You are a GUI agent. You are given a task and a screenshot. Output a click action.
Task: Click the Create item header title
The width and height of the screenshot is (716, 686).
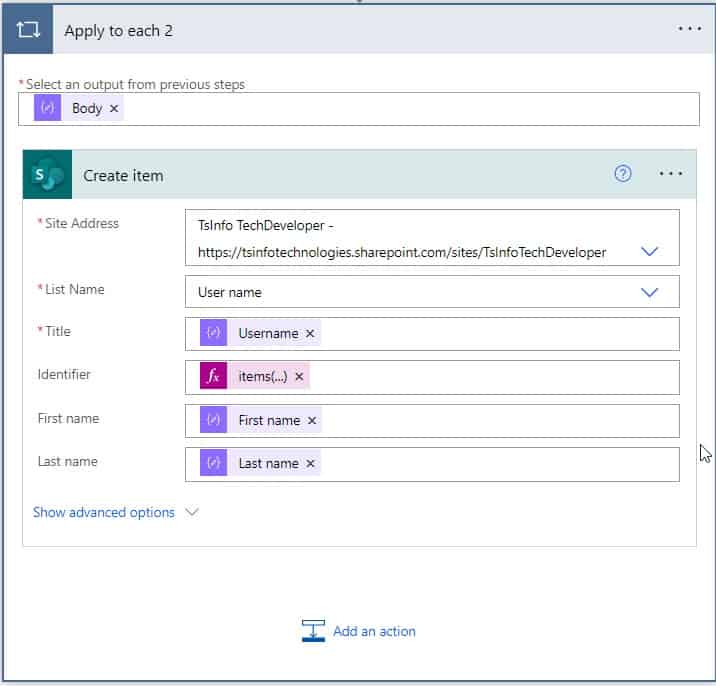[x=123, y=176]
